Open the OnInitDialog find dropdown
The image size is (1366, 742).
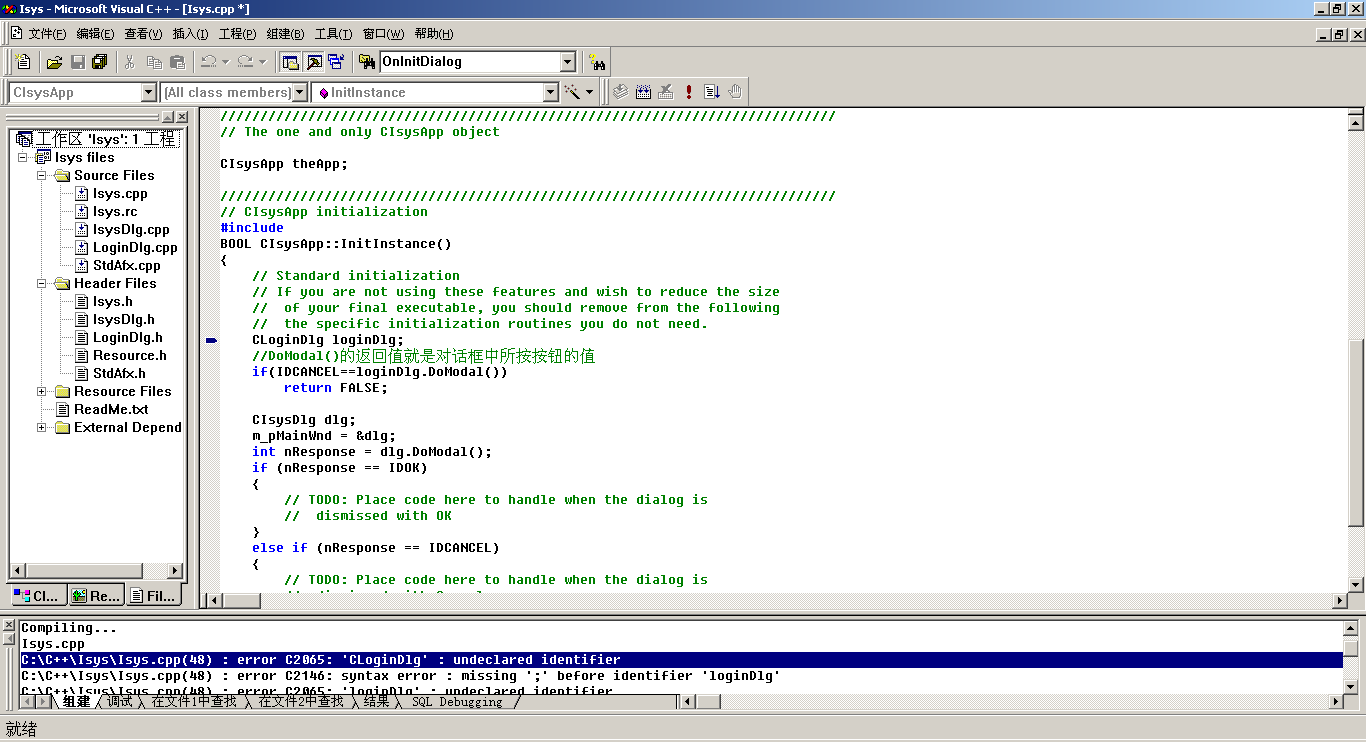(568, 62)
